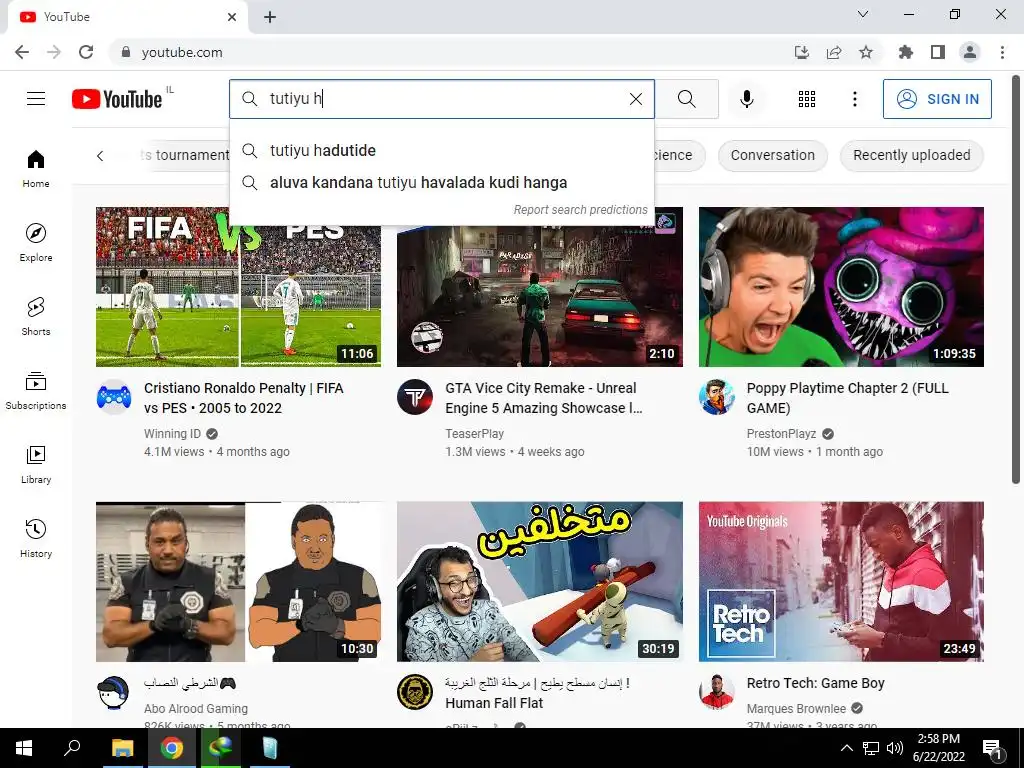Image resolution: width=1024 pixels, height=768 pixels.
Task: Bookmark this page with the star
Action: point(865,52)
